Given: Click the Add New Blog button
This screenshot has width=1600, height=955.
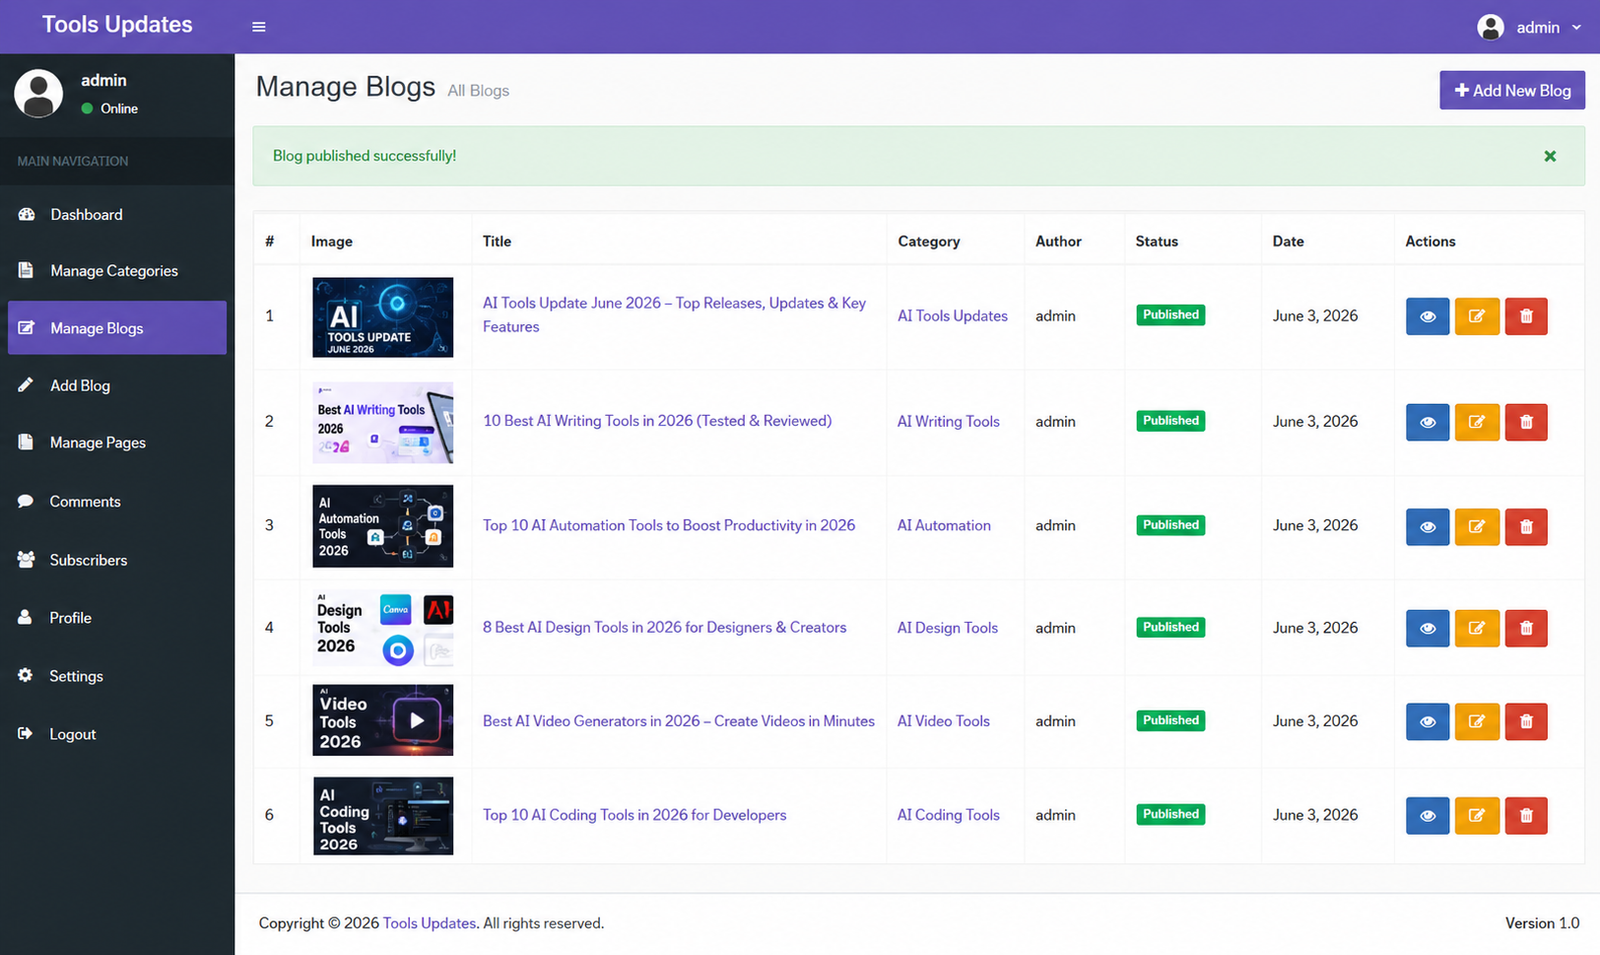Looking at the screenshot, I should pyautogui.click(x=1512, y=90).
